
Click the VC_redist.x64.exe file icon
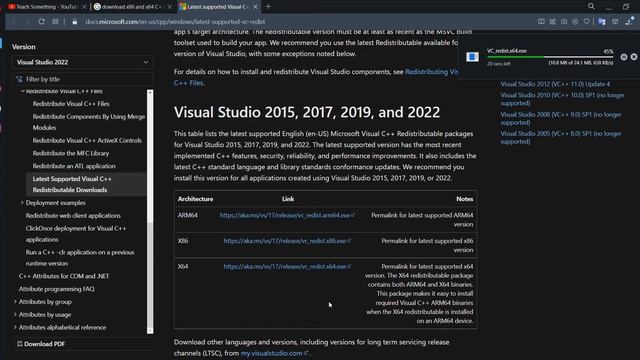point(472,57)
